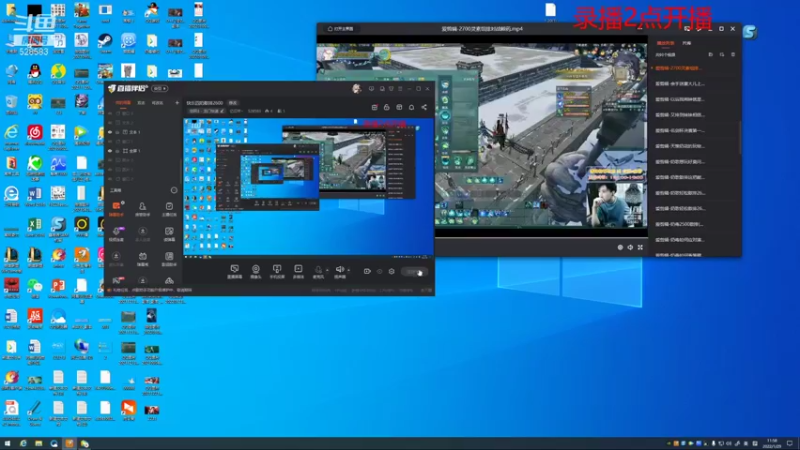
Task: Select the 文本 1 source row
Action: coord(142,132)
